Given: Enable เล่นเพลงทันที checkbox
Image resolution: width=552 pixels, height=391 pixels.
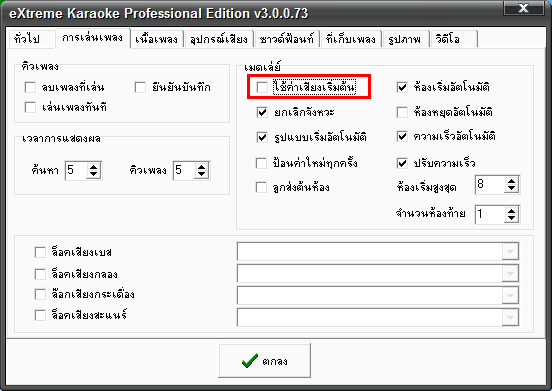Looking at the screenshot, I should click(30, 107).
